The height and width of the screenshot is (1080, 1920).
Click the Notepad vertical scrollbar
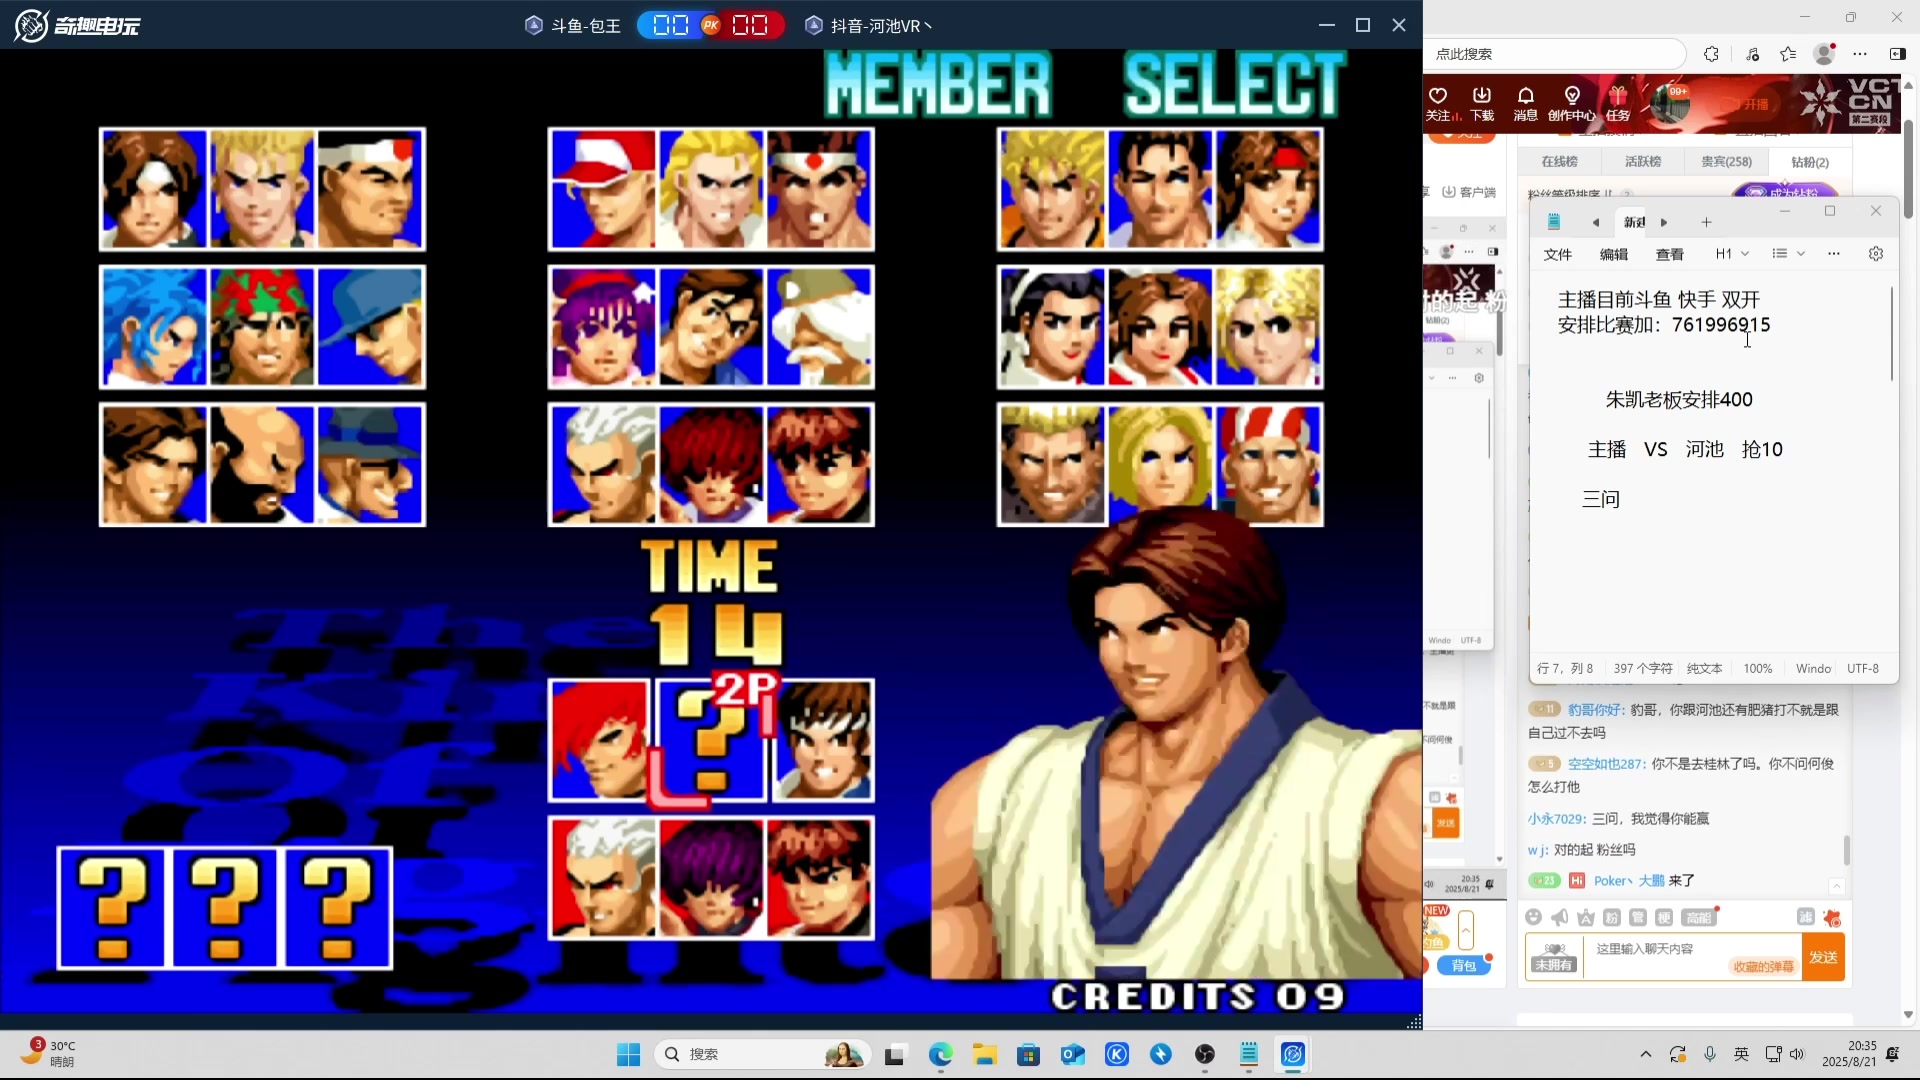[1892, 334]
